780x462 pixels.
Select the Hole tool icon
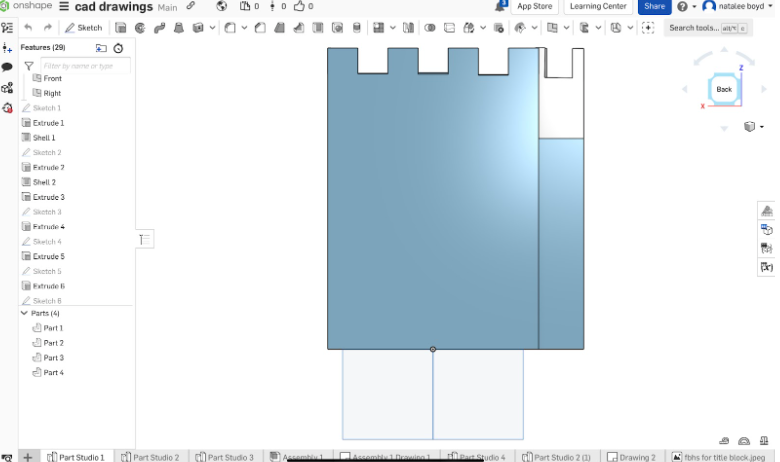coord(337,28)
